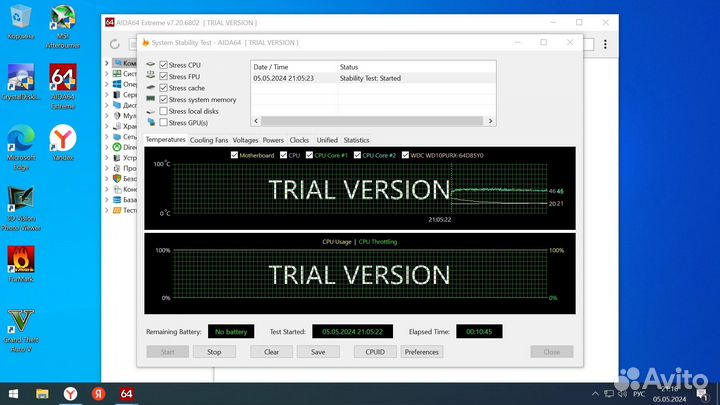The image size is (720, 405).
Task: Uncheck the Stress CPU checkbox
Action: [163, 65]
